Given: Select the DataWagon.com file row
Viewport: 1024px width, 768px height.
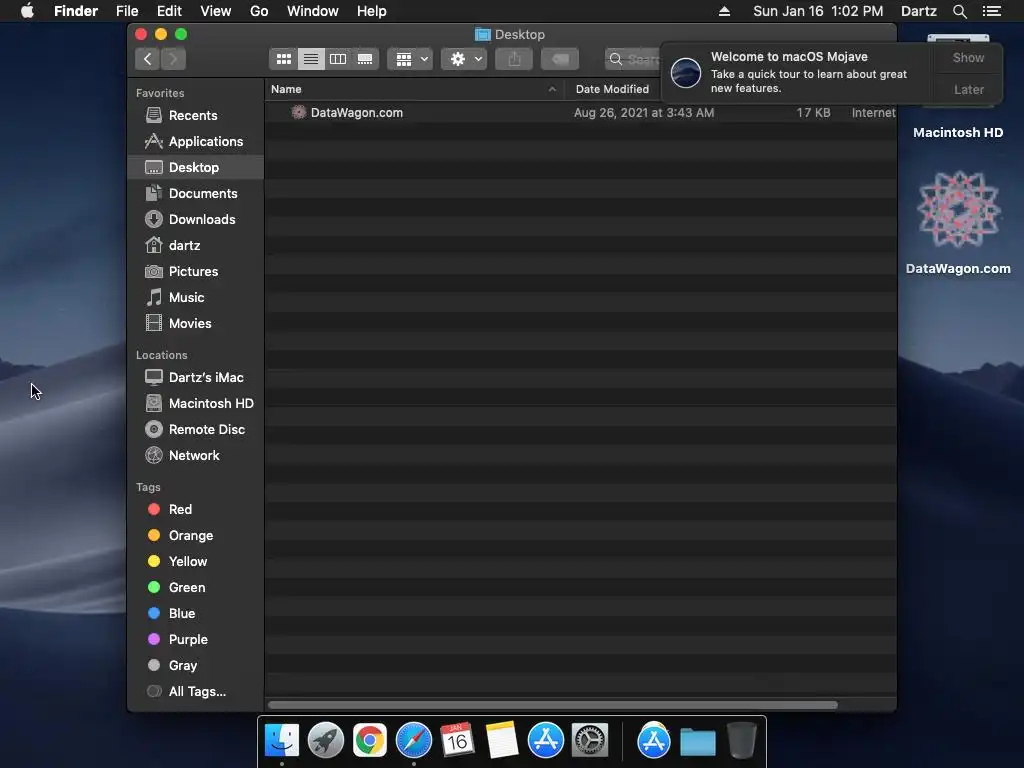Looking at the screenshot, I should pyautogui.click(x=581, y=113).
